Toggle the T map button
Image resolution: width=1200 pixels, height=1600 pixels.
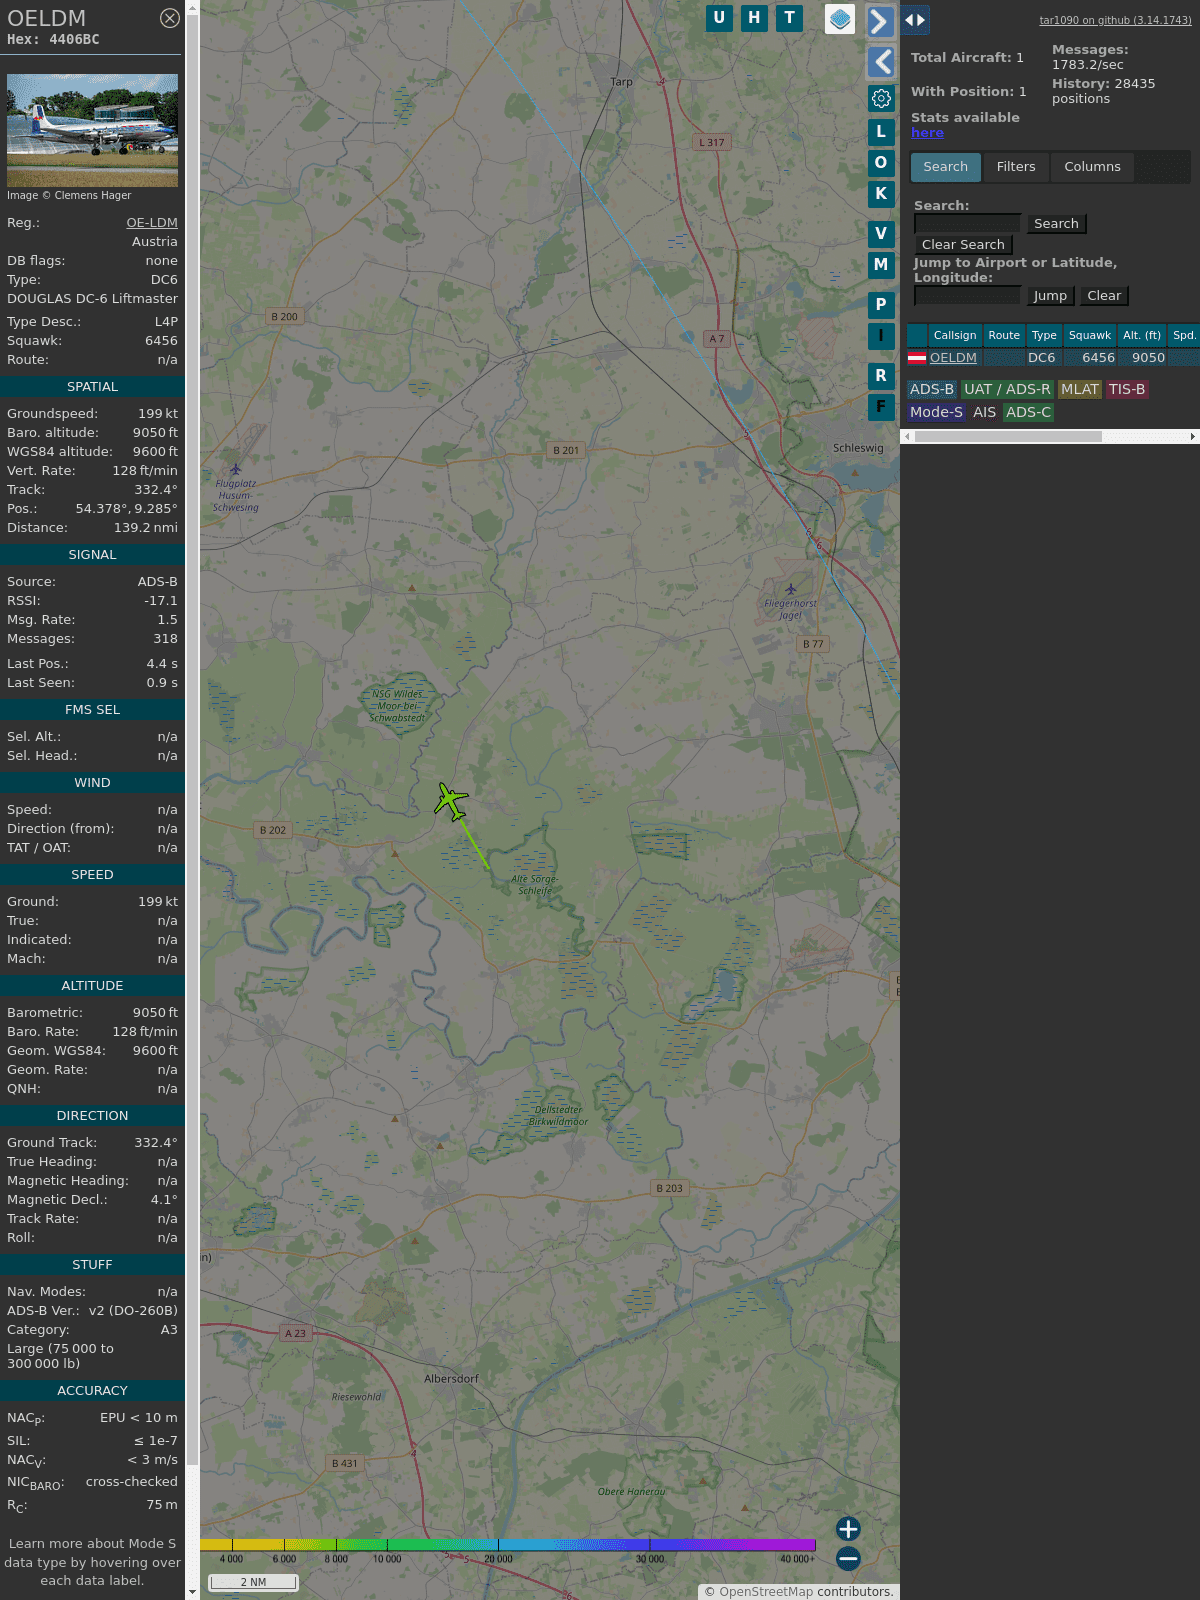click(x=789, y=18)
